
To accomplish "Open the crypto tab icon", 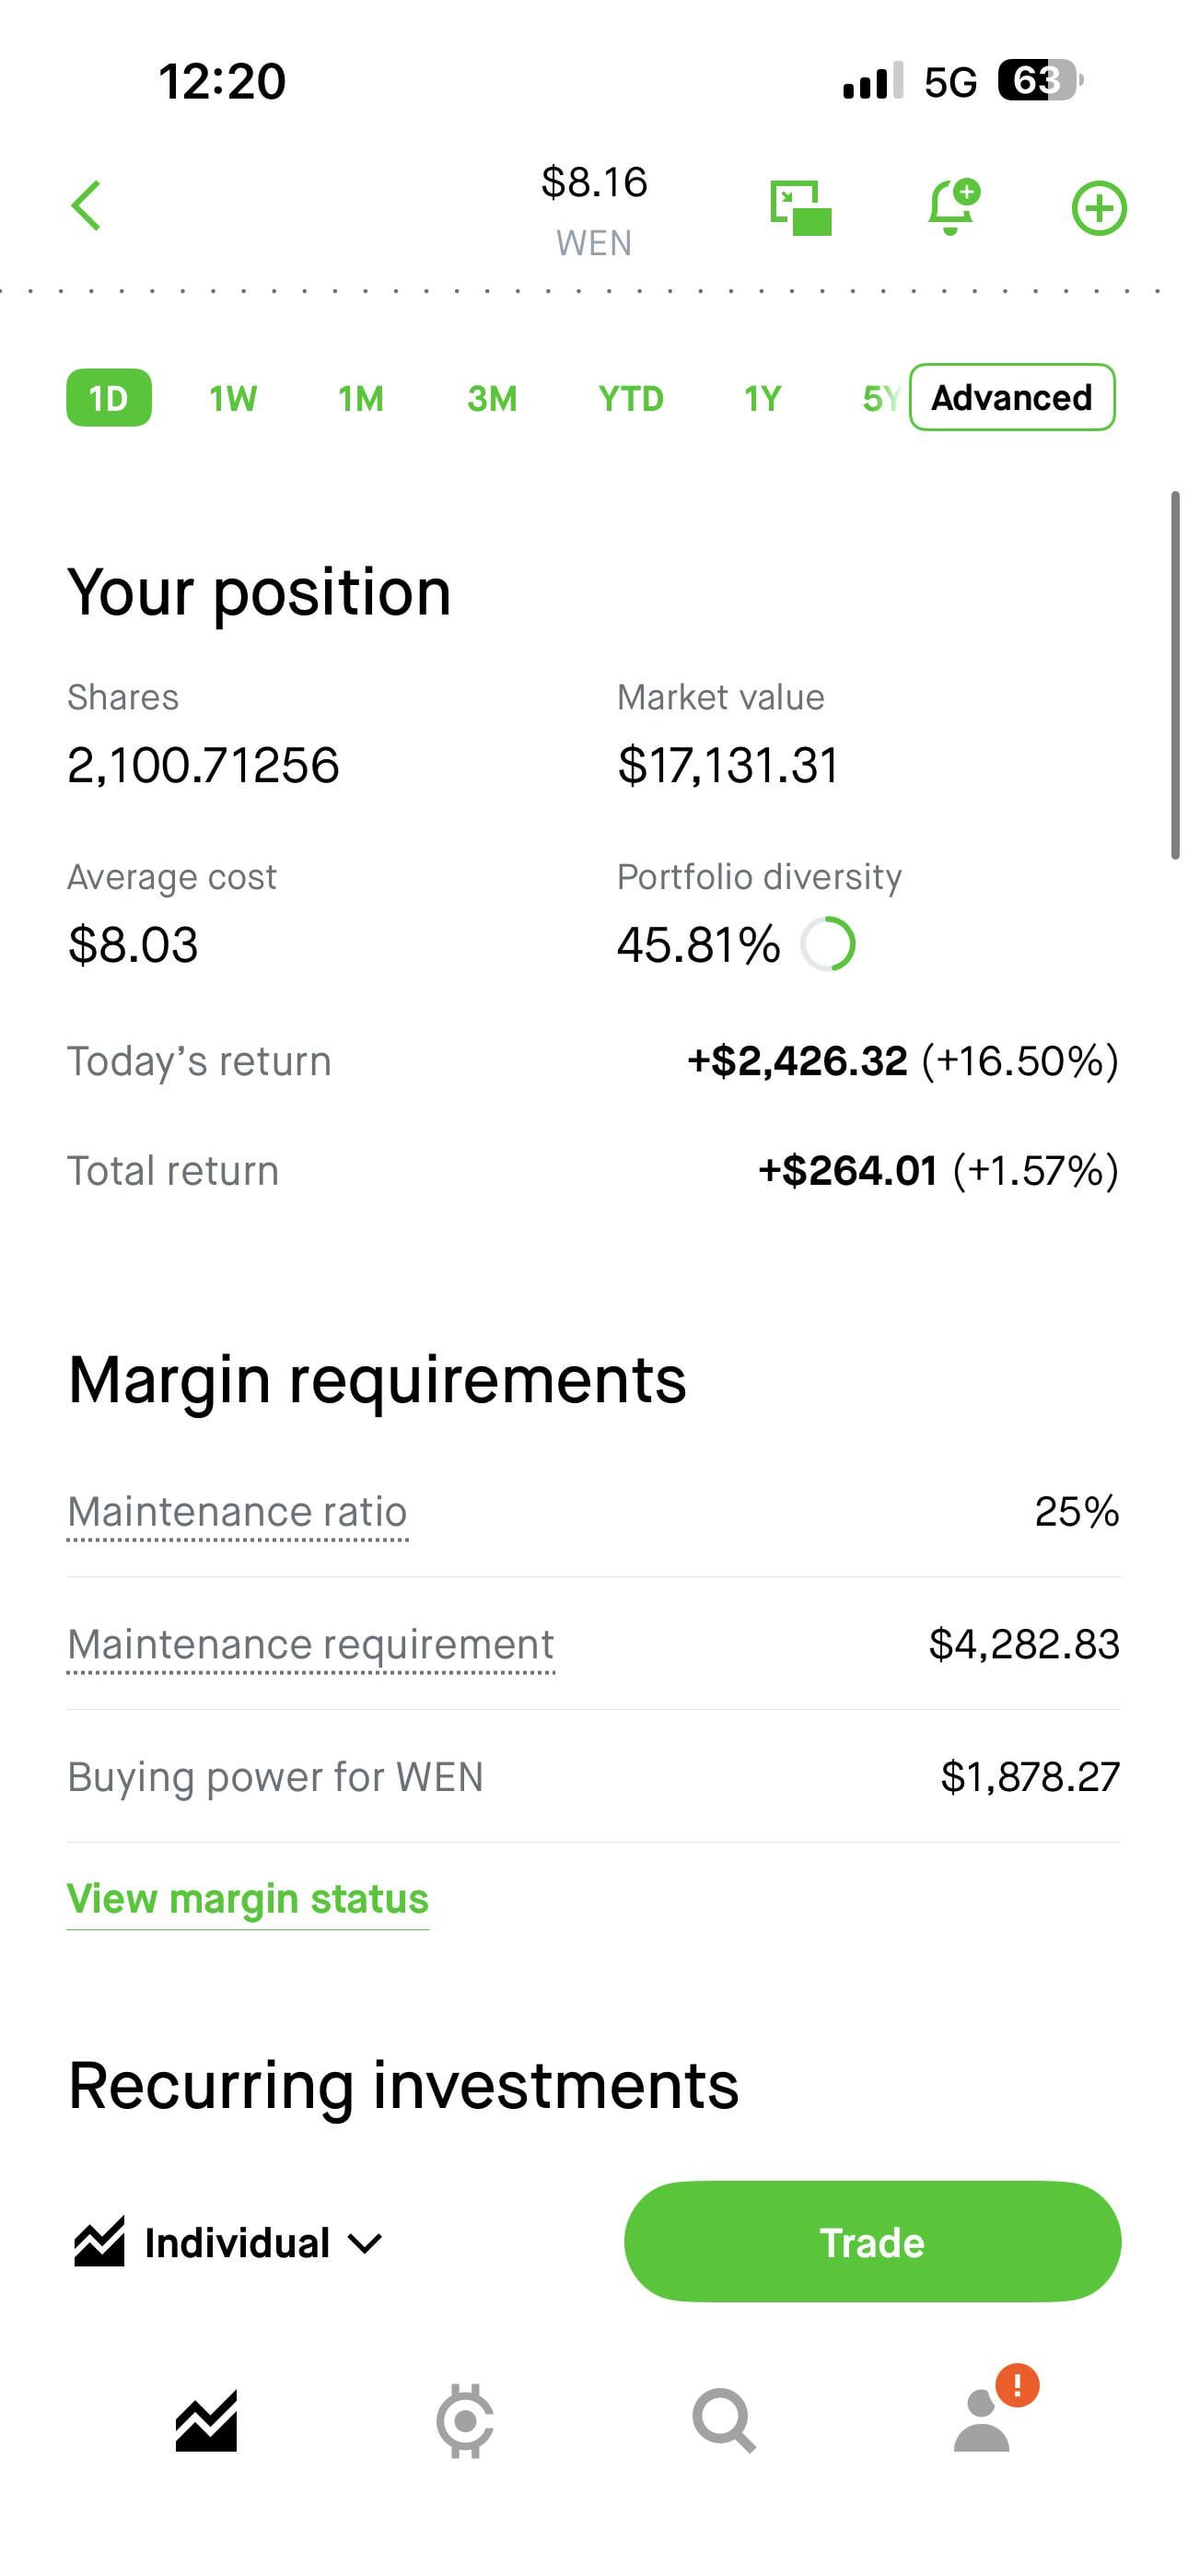I will click(x=465, y=2421).
